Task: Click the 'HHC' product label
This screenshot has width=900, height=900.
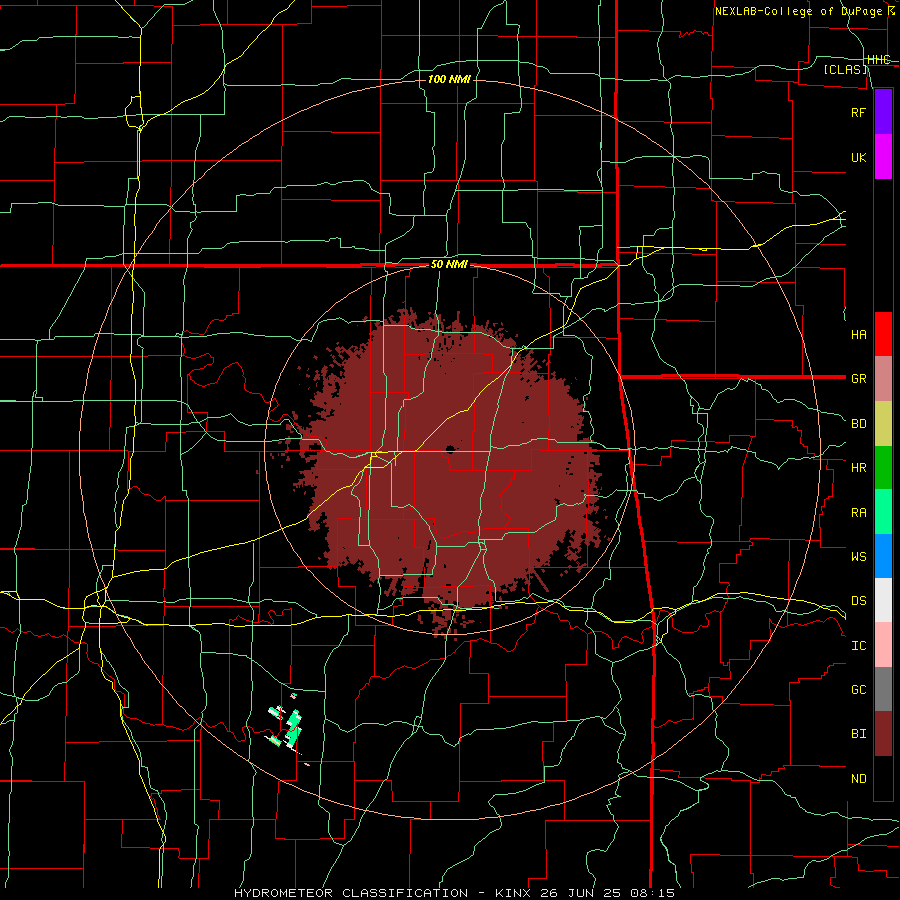Action: [x=878, y=60]
